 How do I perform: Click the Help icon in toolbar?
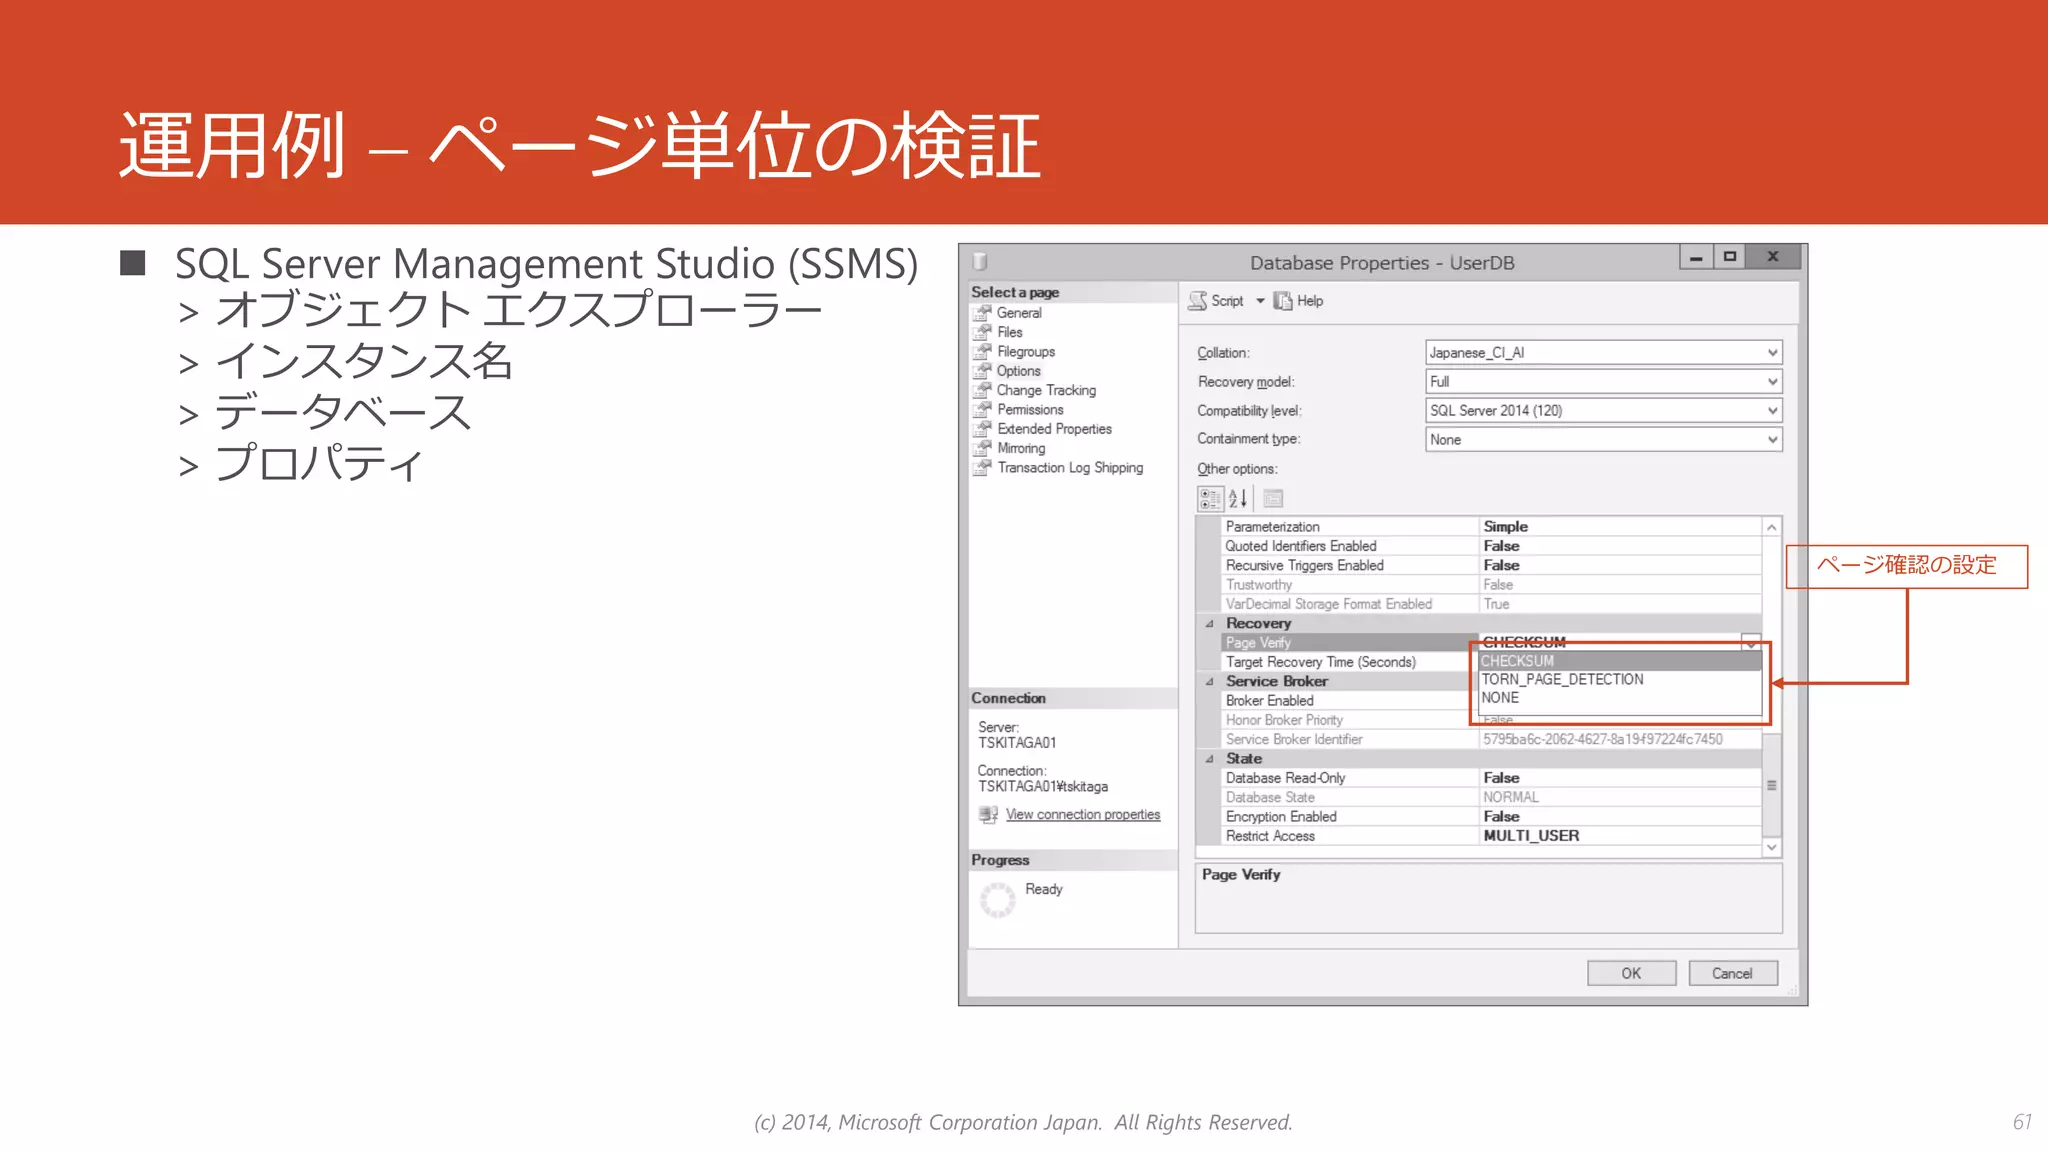click(1283, 301)
